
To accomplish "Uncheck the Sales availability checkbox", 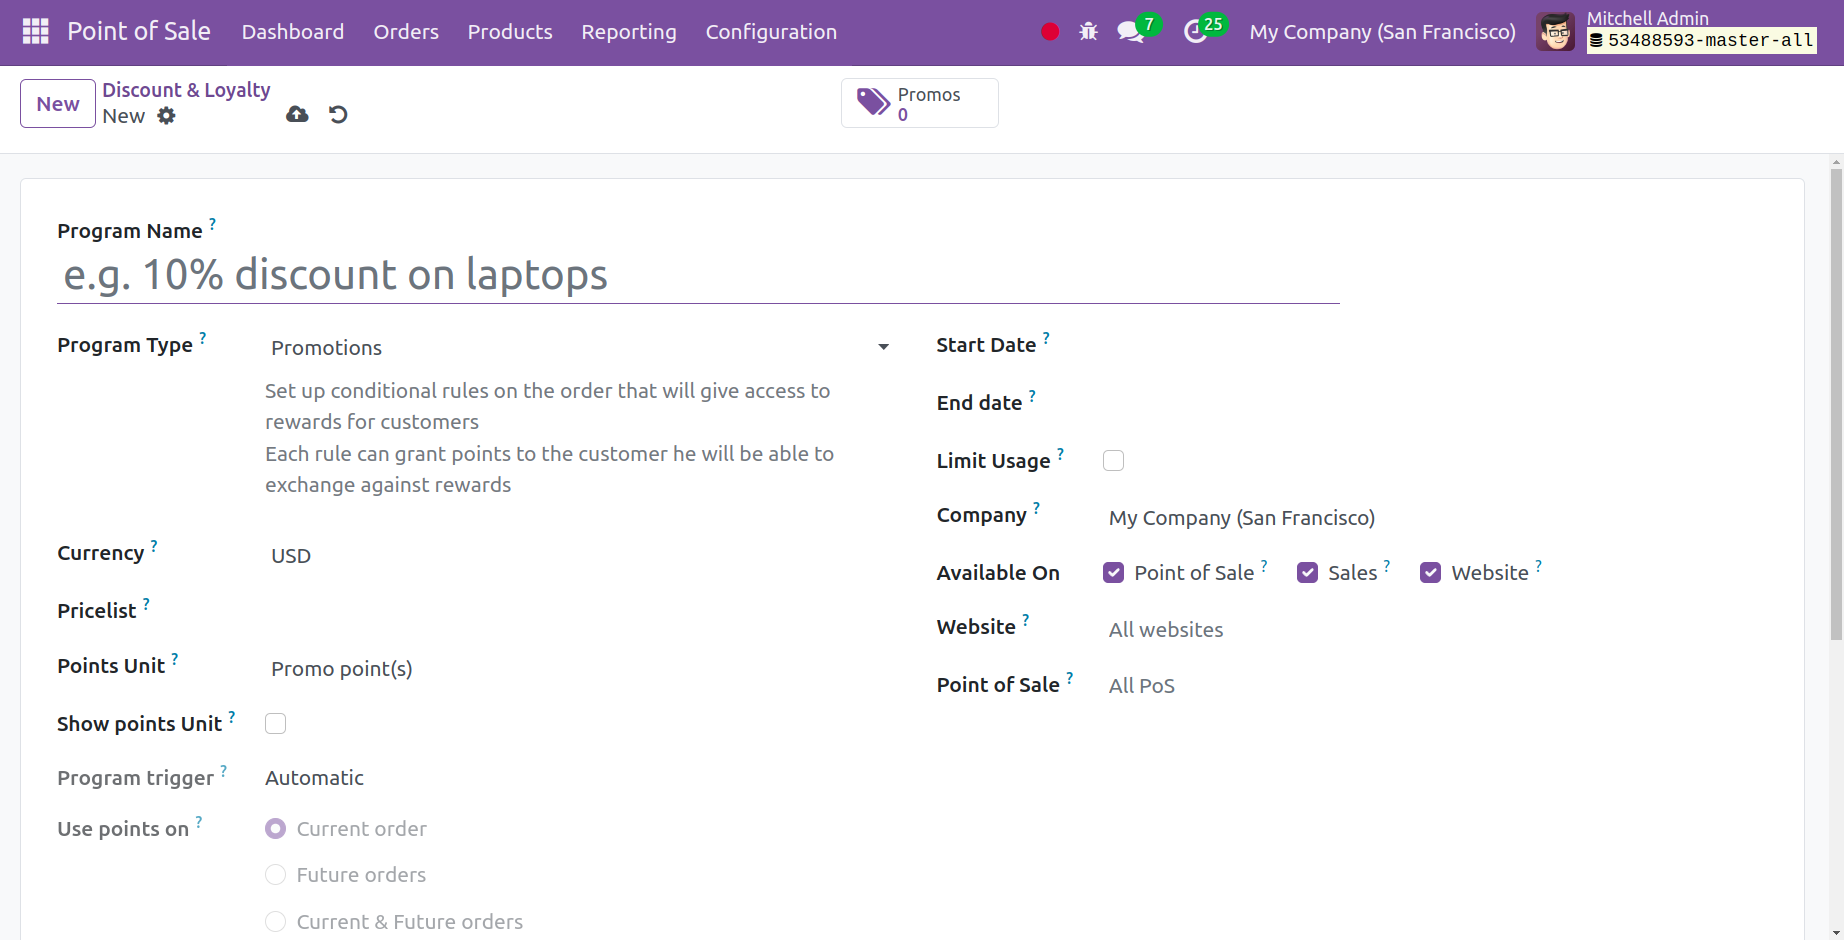I will 1307,573.
